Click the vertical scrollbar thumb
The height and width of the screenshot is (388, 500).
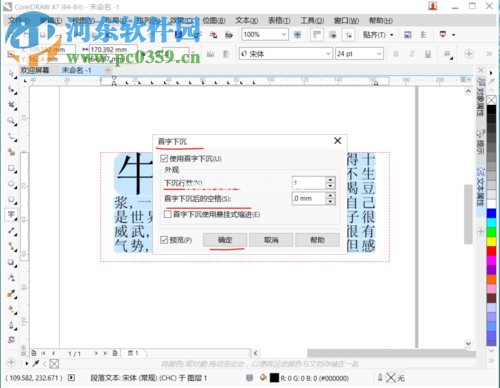[468, 214]
